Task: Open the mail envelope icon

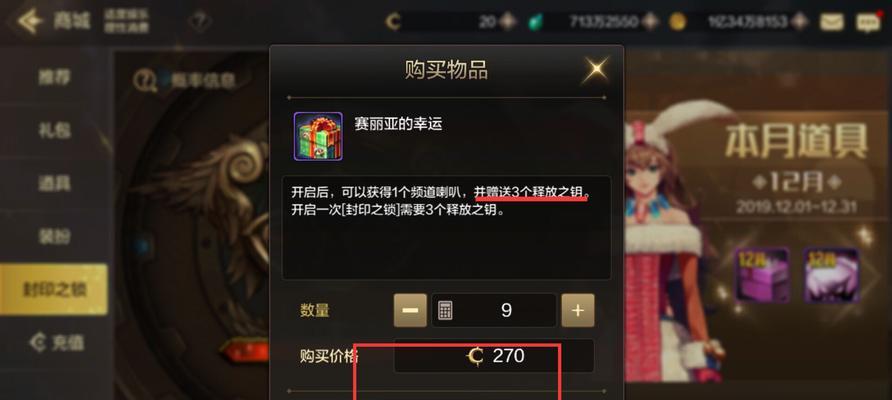Action: tap(831, 22)
